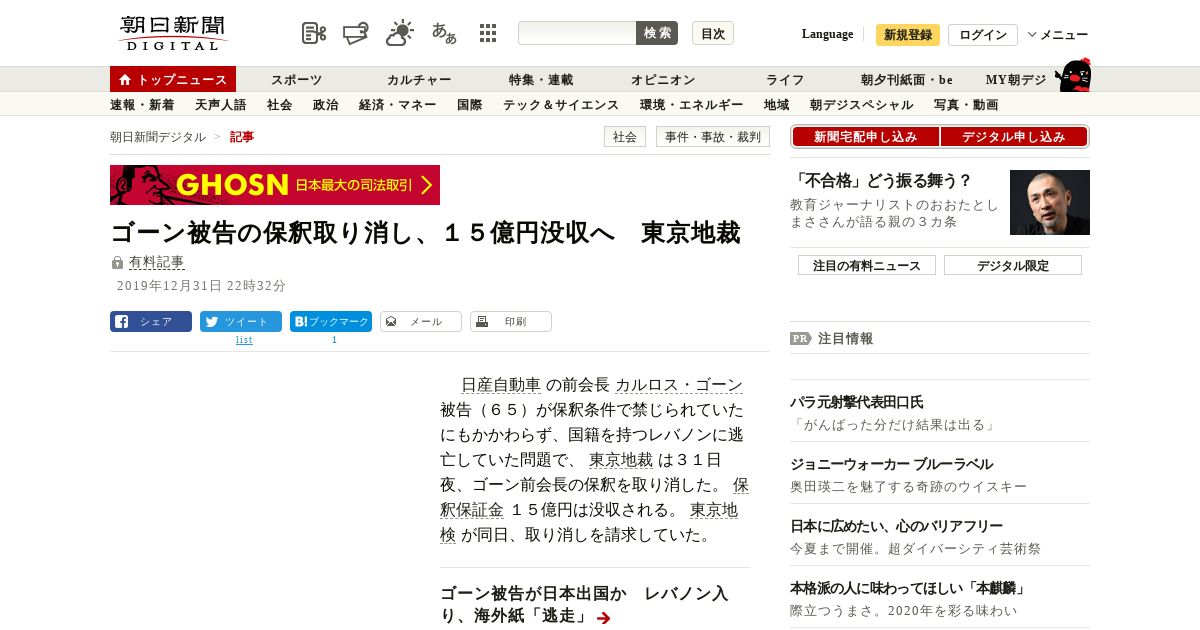Screen dimensions: 1200x630
Task: Open the 日本に広めたい、心のバリアフリー headline
Action: coord(896,526)
